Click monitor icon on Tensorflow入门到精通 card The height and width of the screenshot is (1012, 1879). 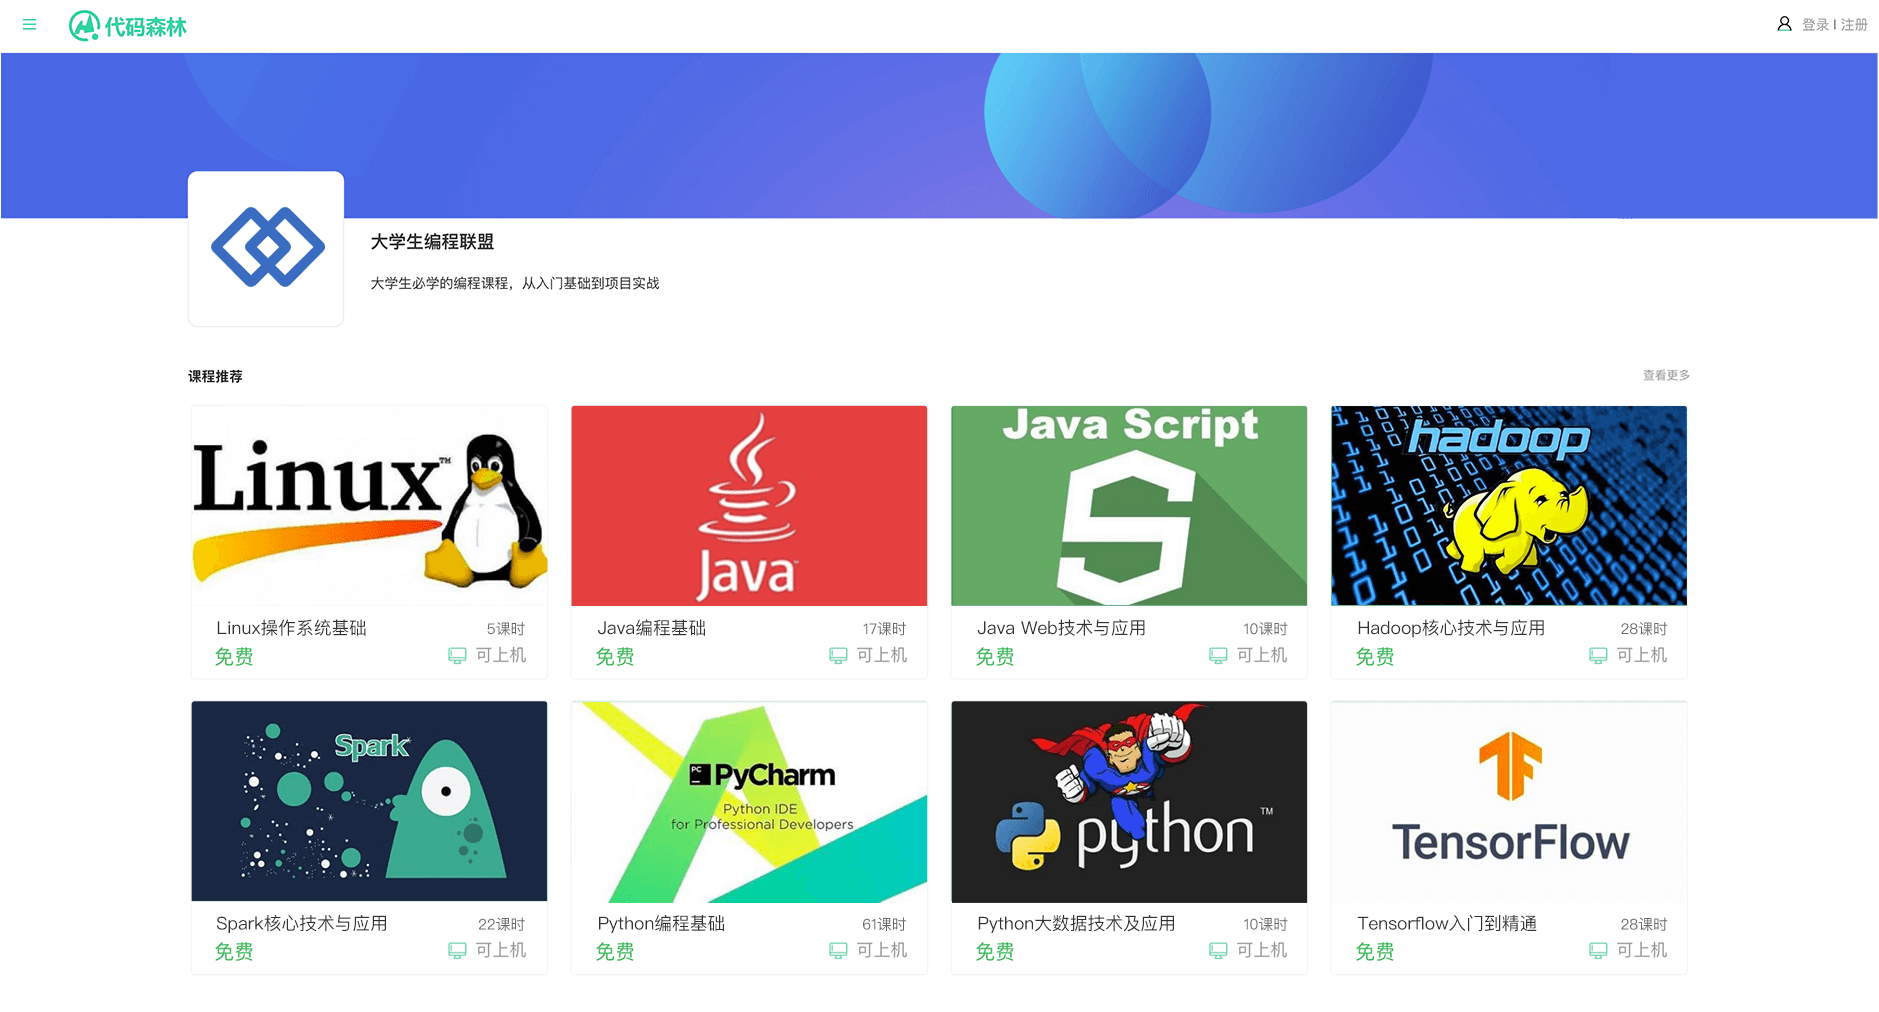click(x=1598, y=951)
